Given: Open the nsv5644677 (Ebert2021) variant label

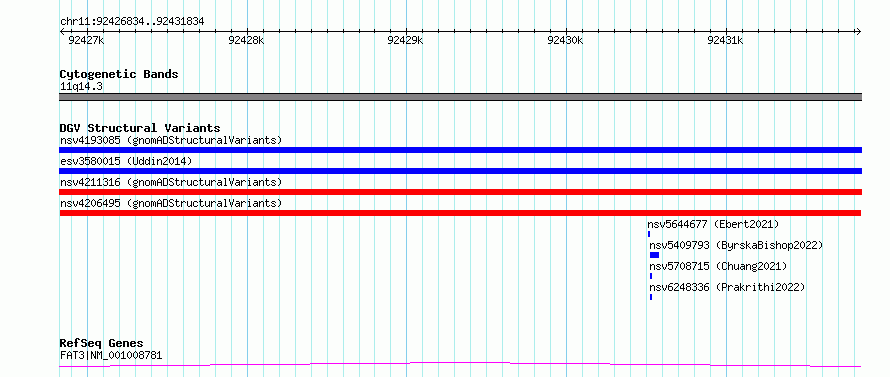Looking at the screenshot, I should (713, 224).
